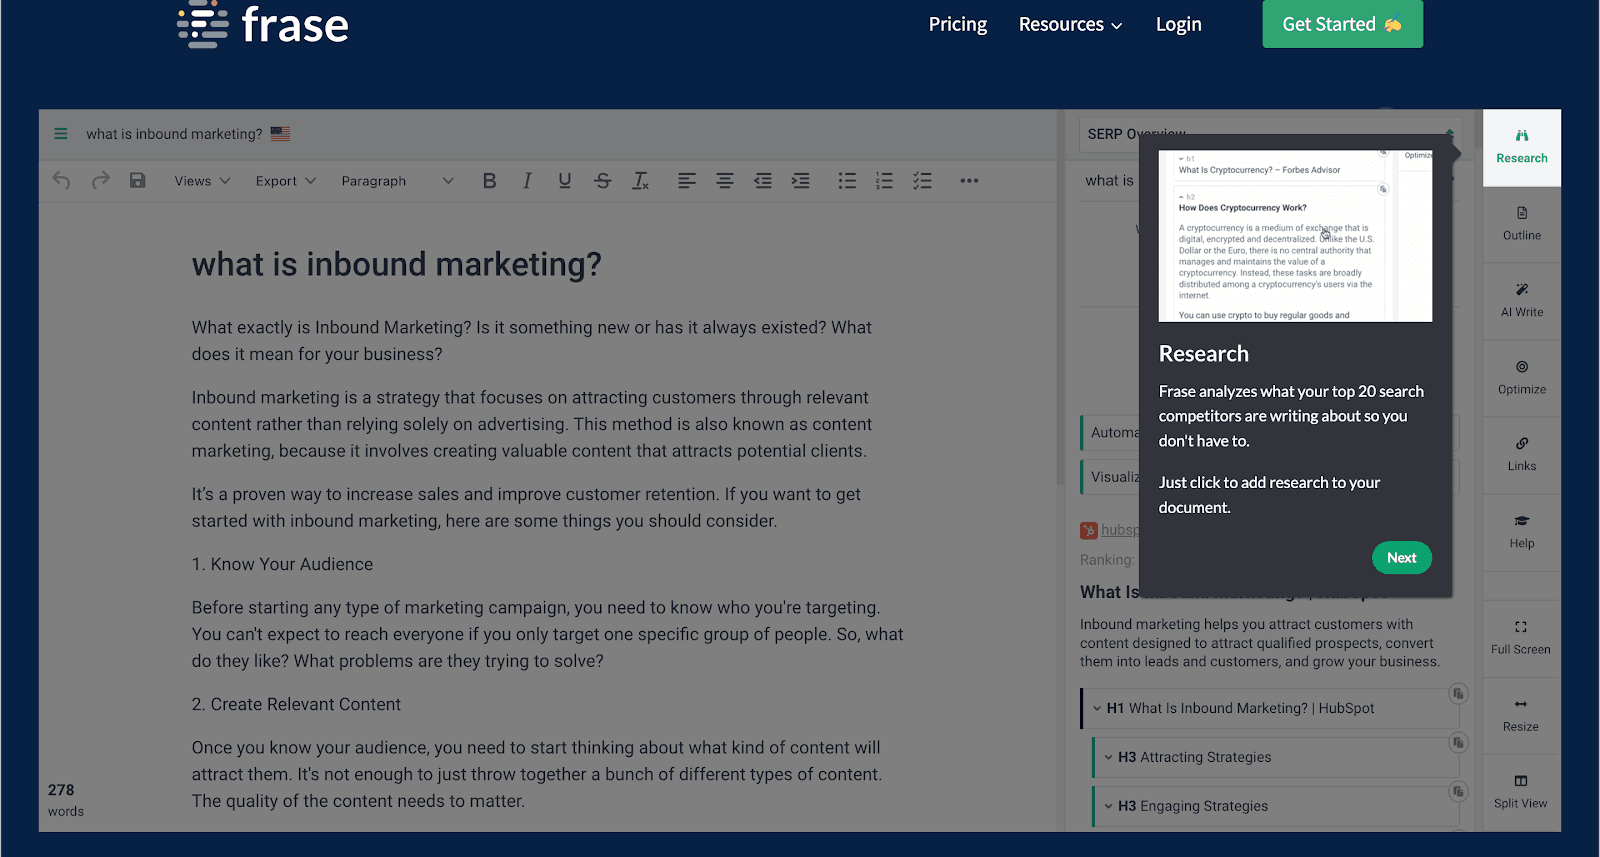1600x857 pixels.
Task: Toggle italic formatting
Action: tap(527, 181)
